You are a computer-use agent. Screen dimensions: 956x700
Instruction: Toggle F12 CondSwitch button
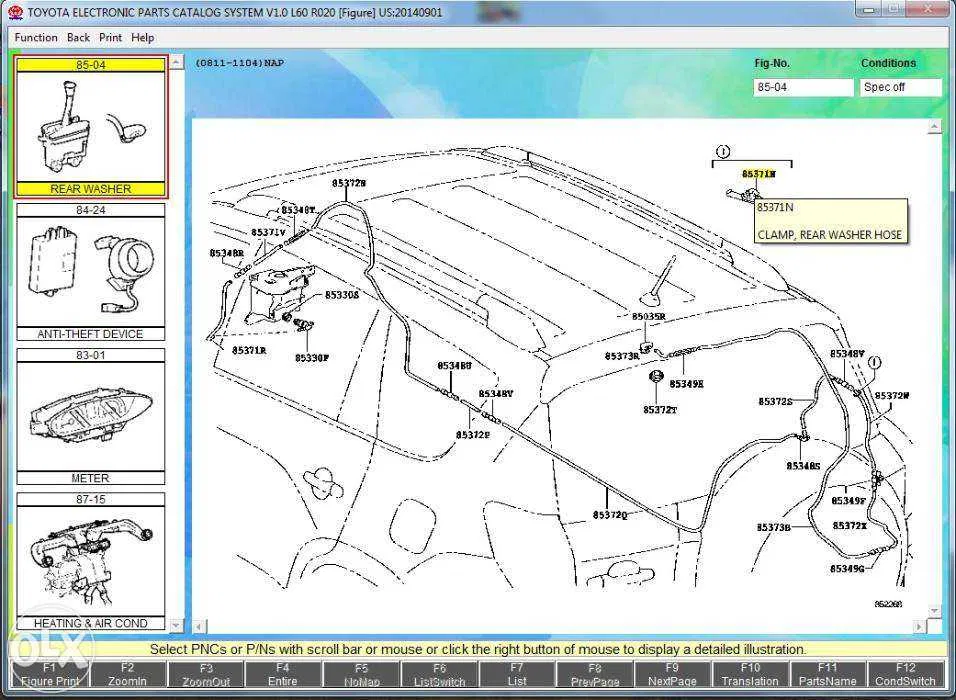[905, 674]
